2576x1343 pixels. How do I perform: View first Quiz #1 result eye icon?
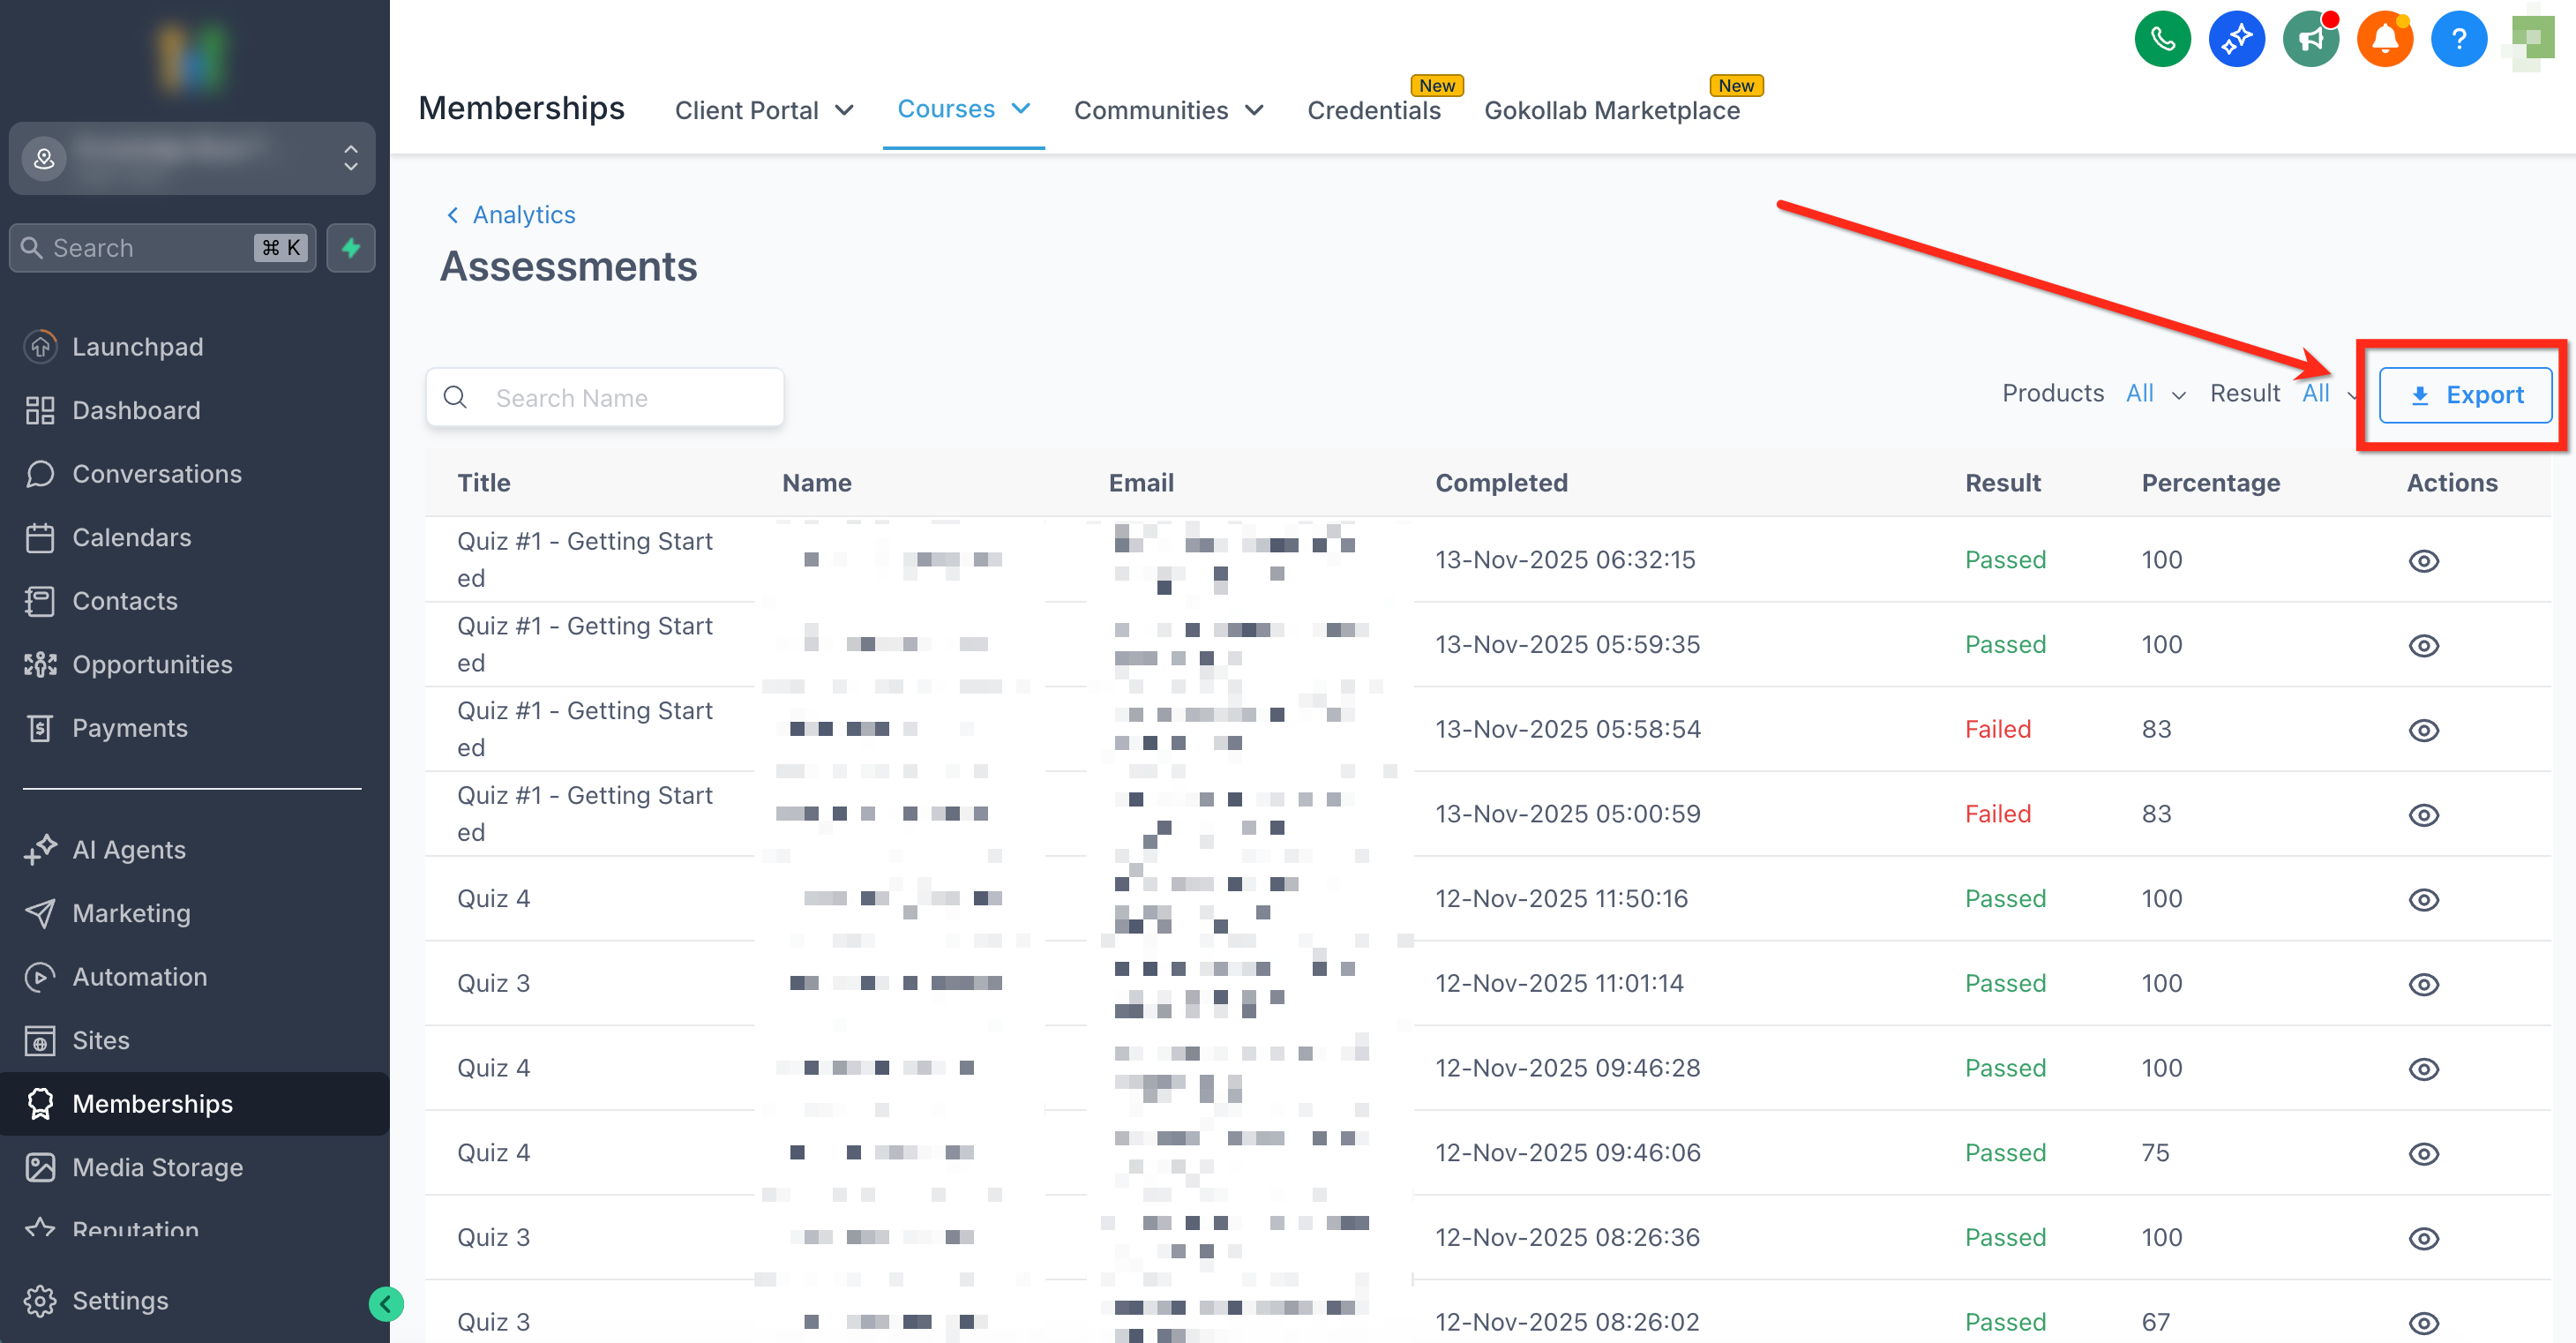pos(2423,561)
